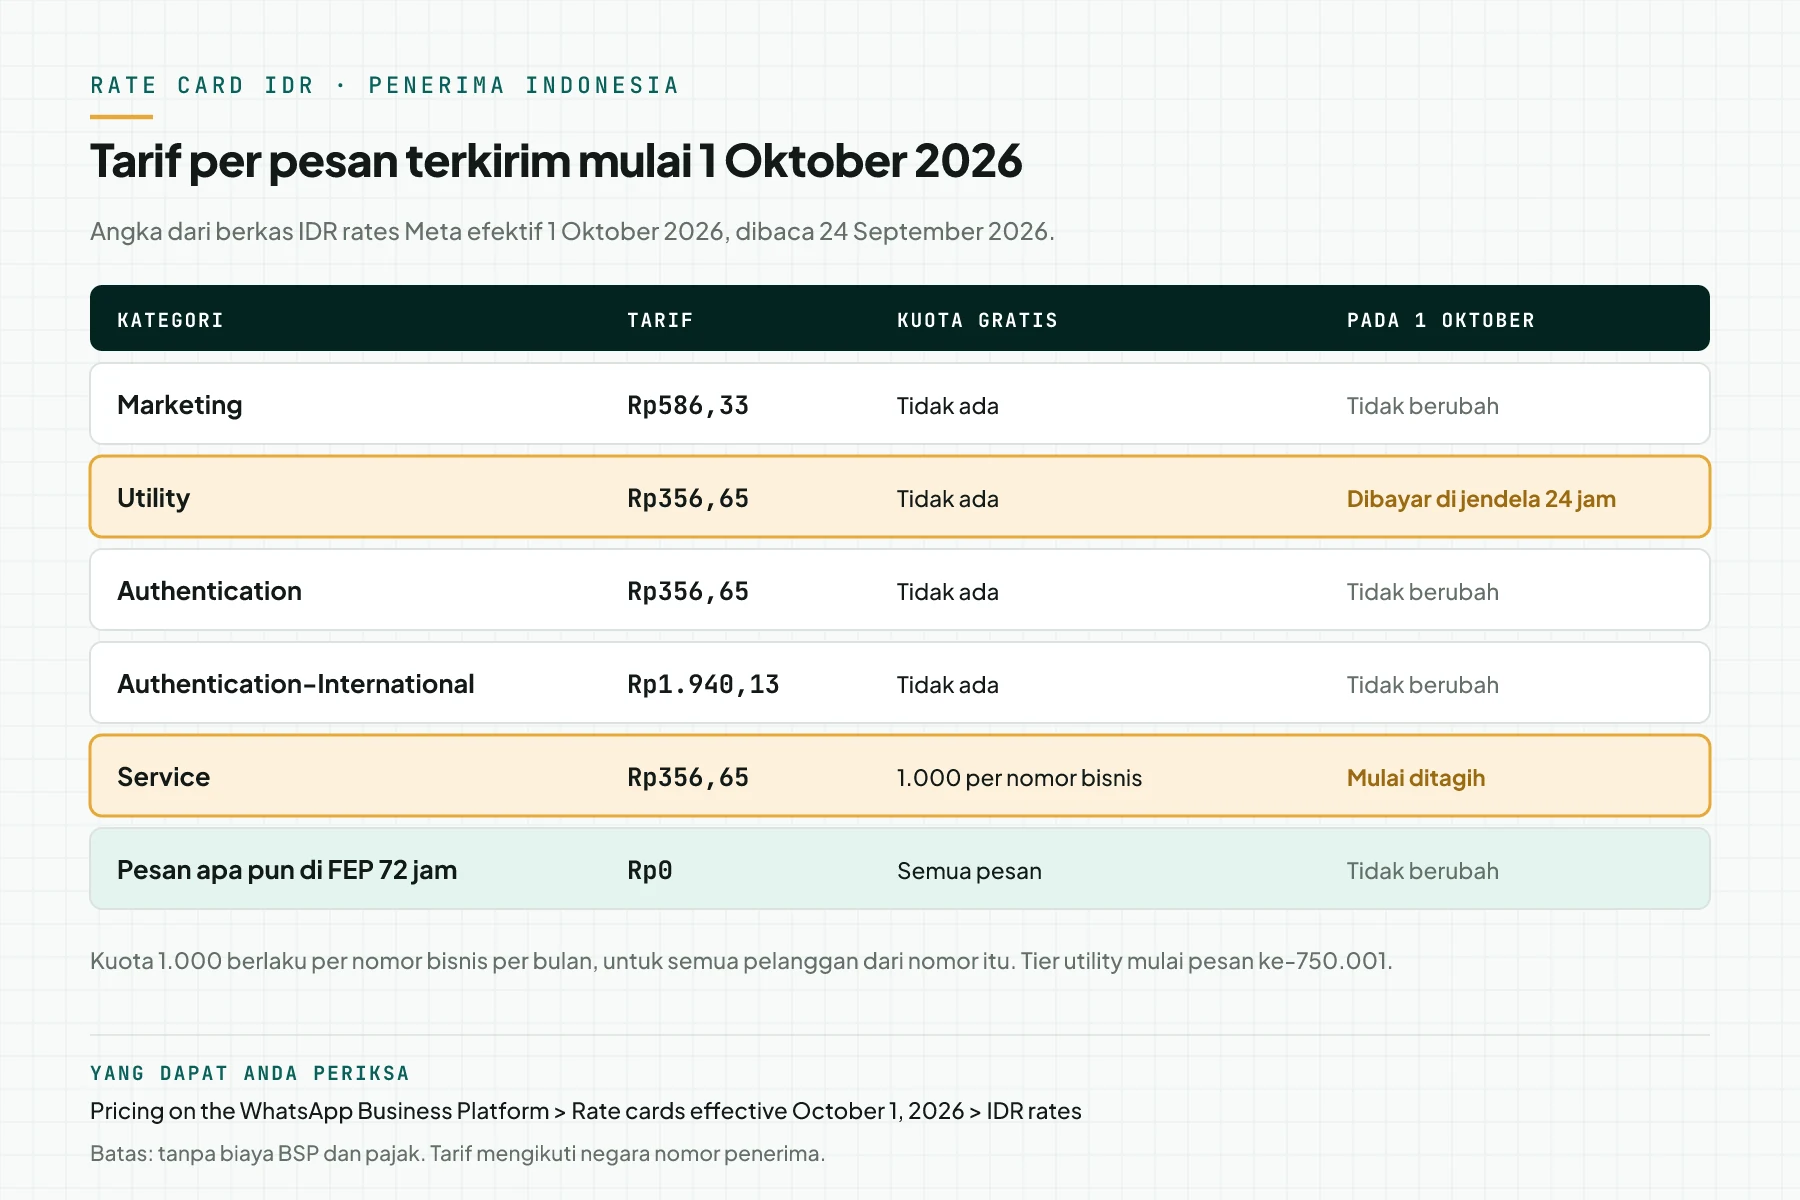Click 'Tidak ada' in the Marketing row
This screenshot has width=1800, height=1200.
948,406
